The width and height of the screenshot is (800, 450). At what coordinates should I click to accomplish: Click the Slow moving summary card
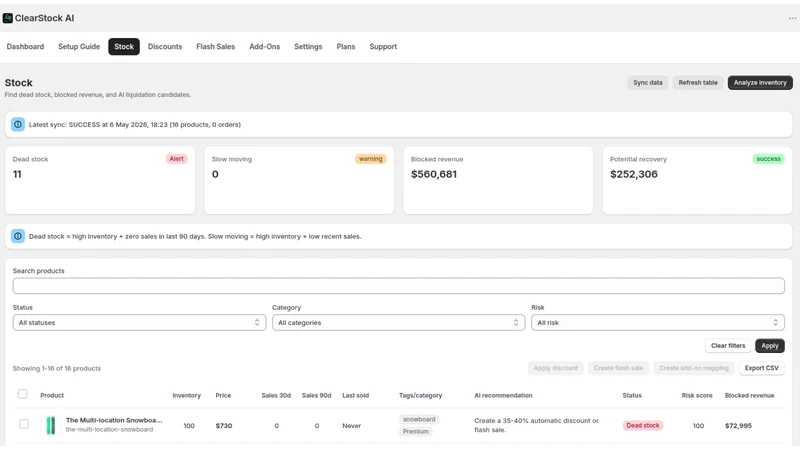coord(299,180)
